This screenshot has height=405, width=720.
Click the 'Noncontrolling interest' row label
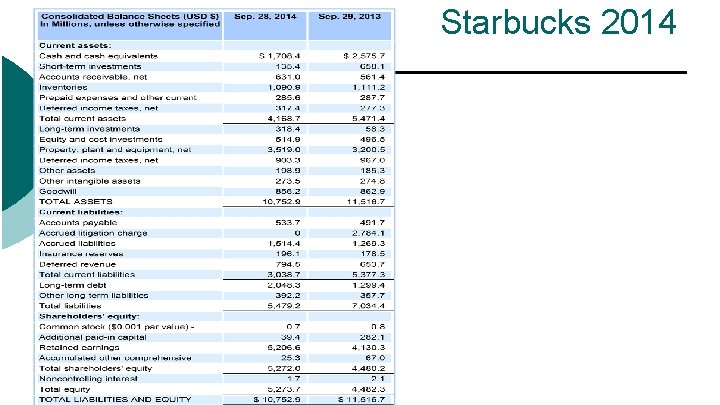pos(88,379)
